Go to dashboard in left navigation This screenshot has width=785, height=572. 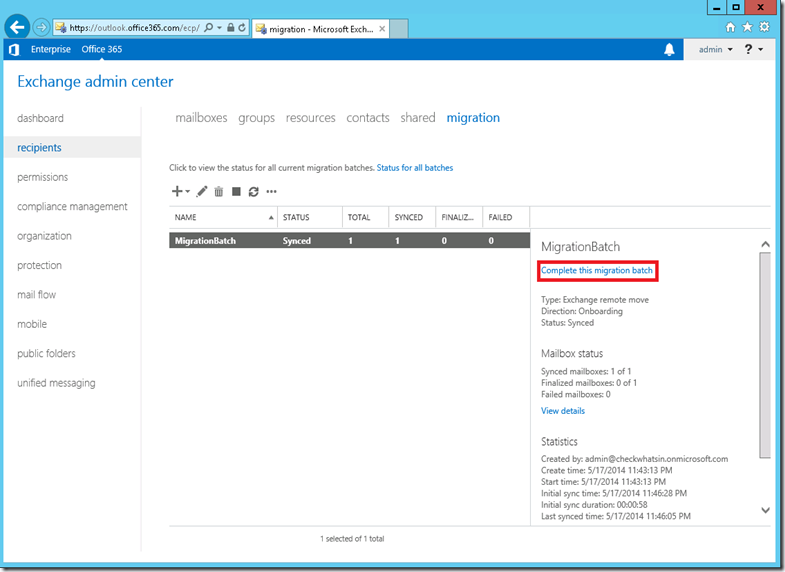(41, 118)
